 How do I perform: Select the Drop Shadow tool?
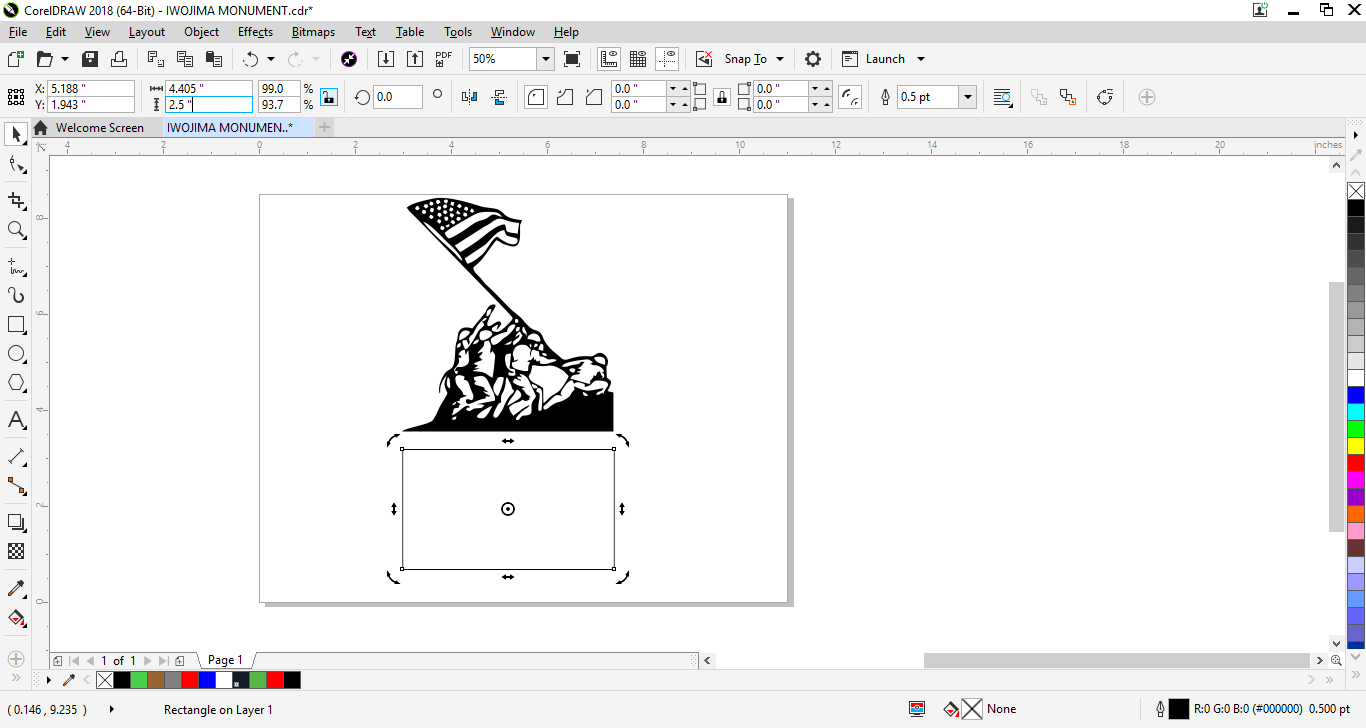[x=16, y=522]
